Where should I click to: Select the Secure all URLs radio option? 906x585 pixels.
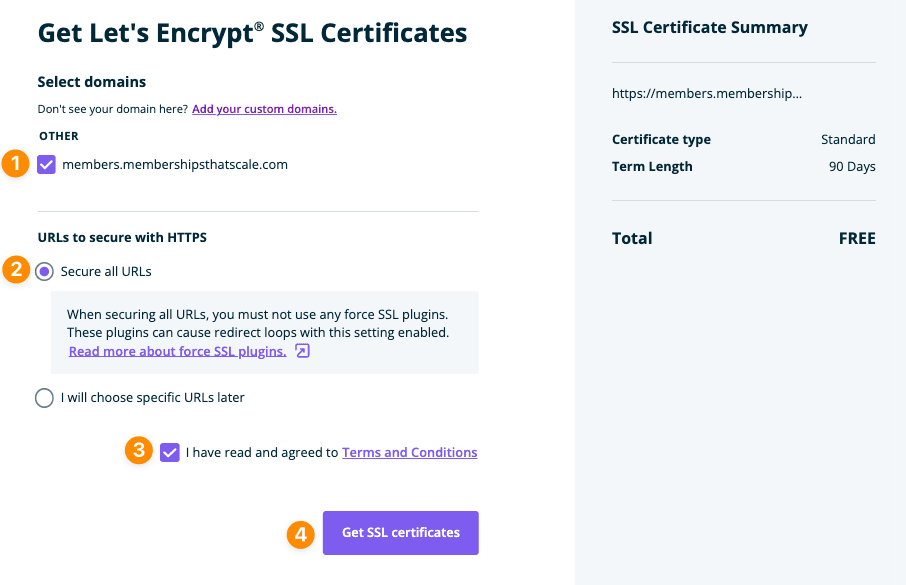tap(44, 270)
